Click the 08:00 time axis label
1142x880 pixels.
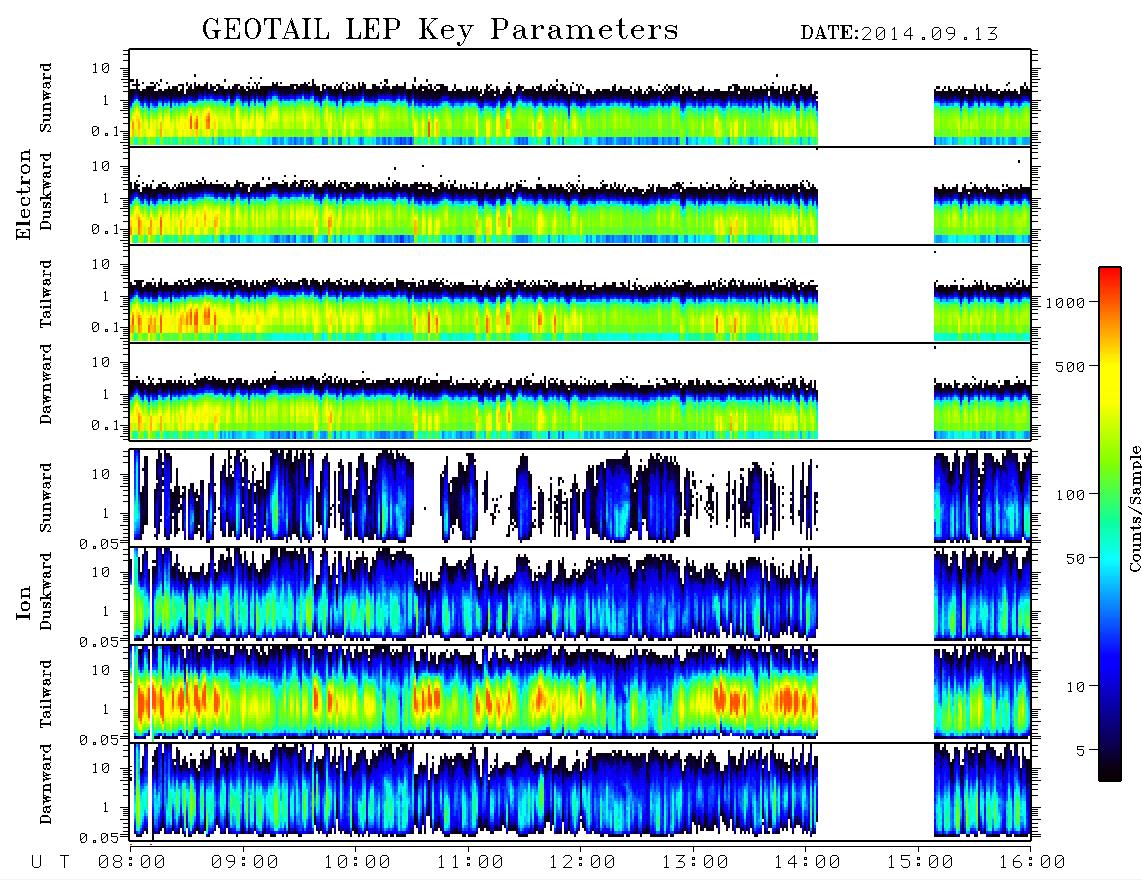(x=132, y=862)
